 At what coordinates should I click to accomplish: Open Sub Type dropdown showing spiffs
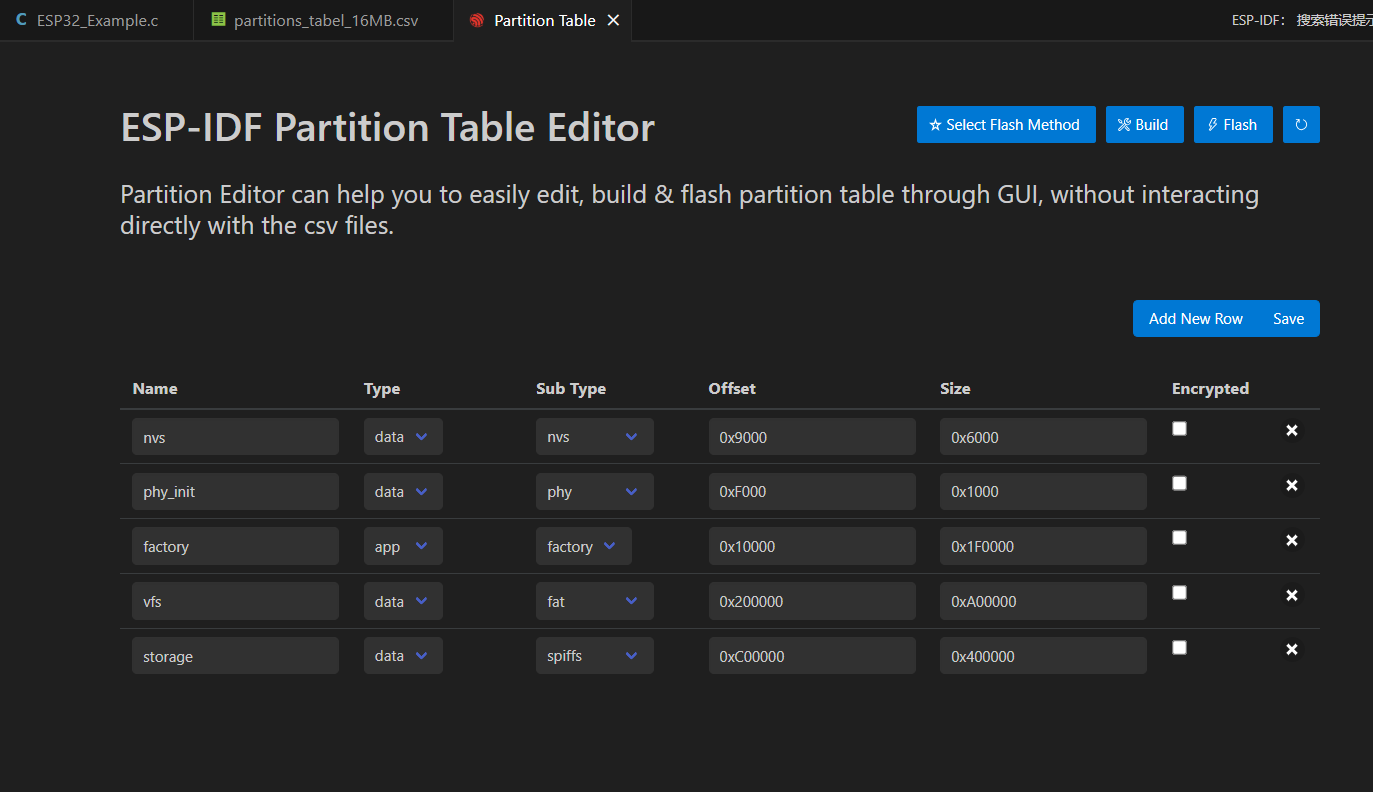click(595, 656)
